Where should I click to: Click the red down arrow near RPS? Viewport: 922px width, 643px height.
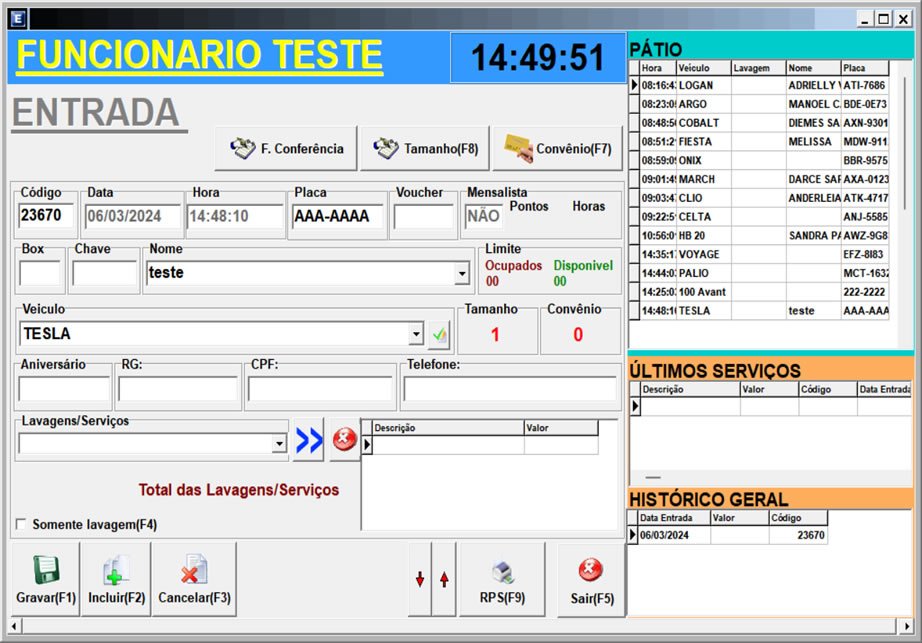tap(421, 578)
